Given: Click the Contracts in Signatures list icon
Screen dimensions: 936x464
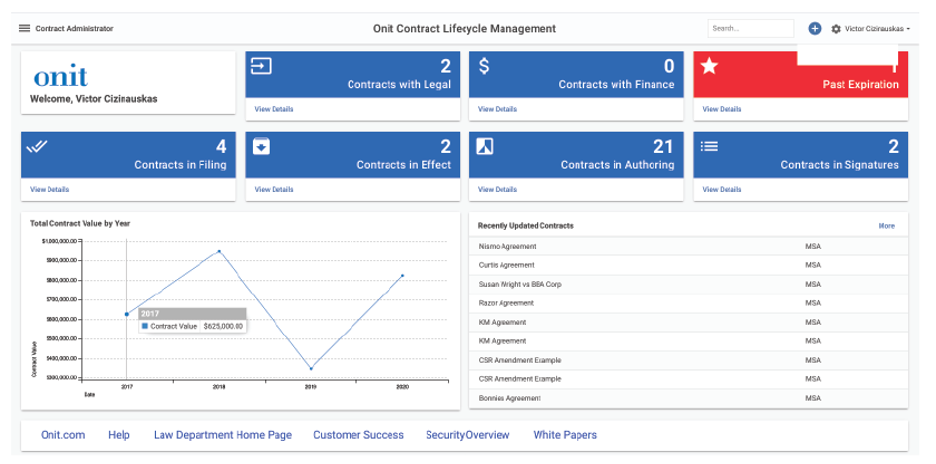Looking at the screenshot, I should click(709, 146).
